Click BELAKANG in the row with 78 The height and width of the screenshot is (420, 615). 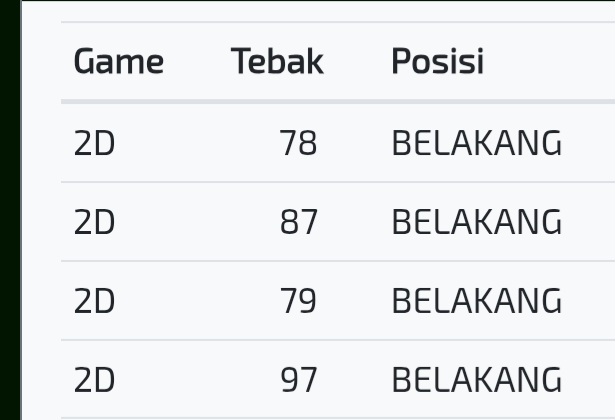click(476, 144)
